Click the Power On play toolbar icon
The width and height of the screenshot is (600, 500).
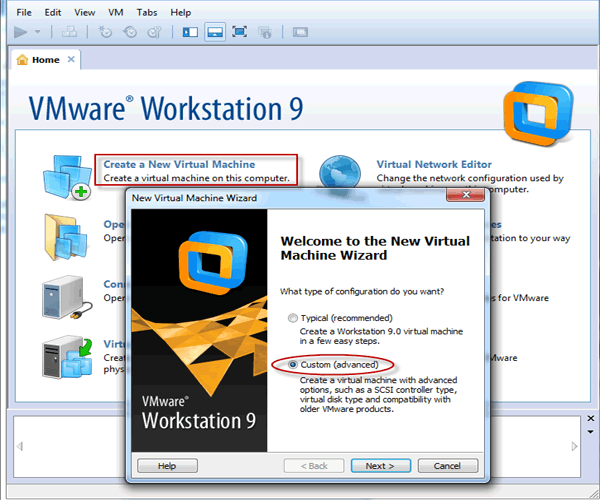[x=21, y=32]
